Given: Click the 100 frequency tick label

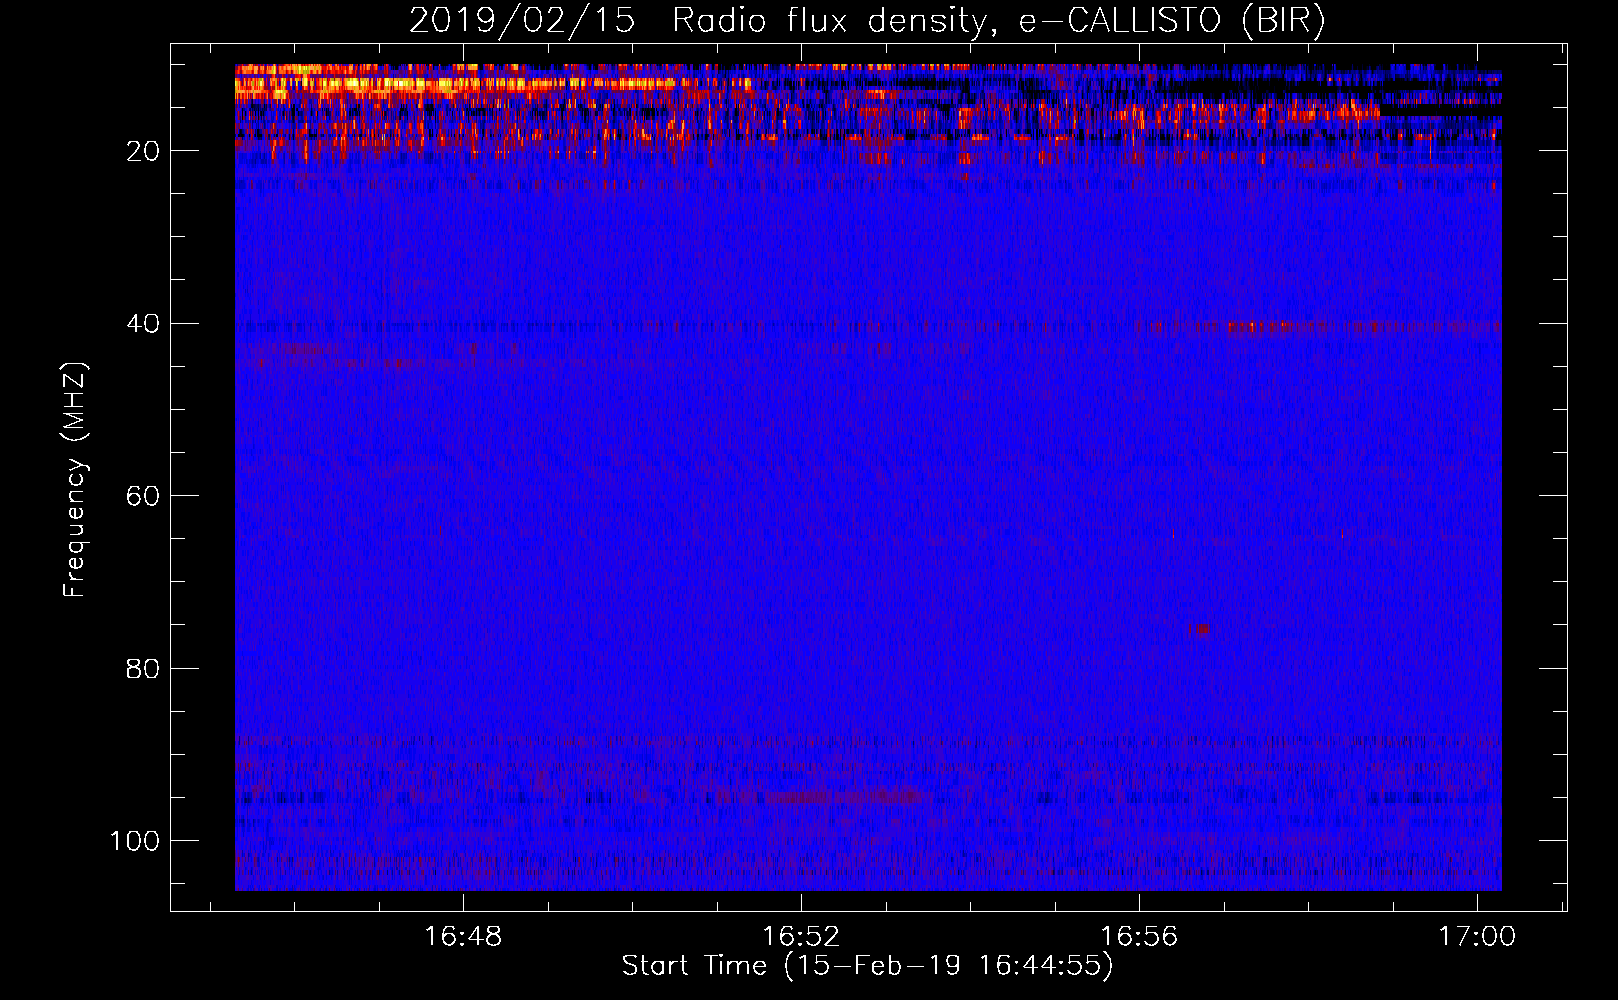Looking at the screenshot, I should (135, 841).
